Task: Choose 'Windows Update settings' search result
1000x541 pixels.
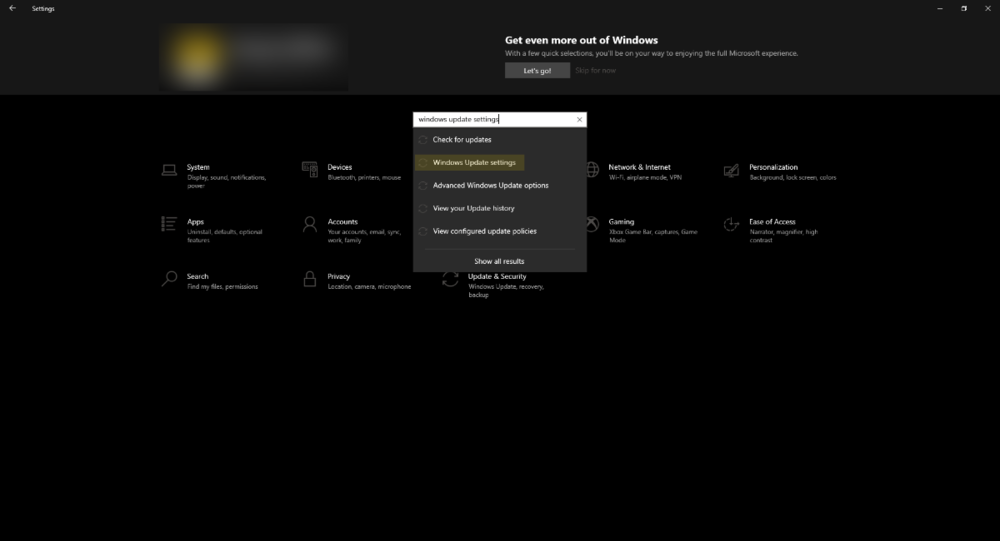Action: tap(474, 162)
